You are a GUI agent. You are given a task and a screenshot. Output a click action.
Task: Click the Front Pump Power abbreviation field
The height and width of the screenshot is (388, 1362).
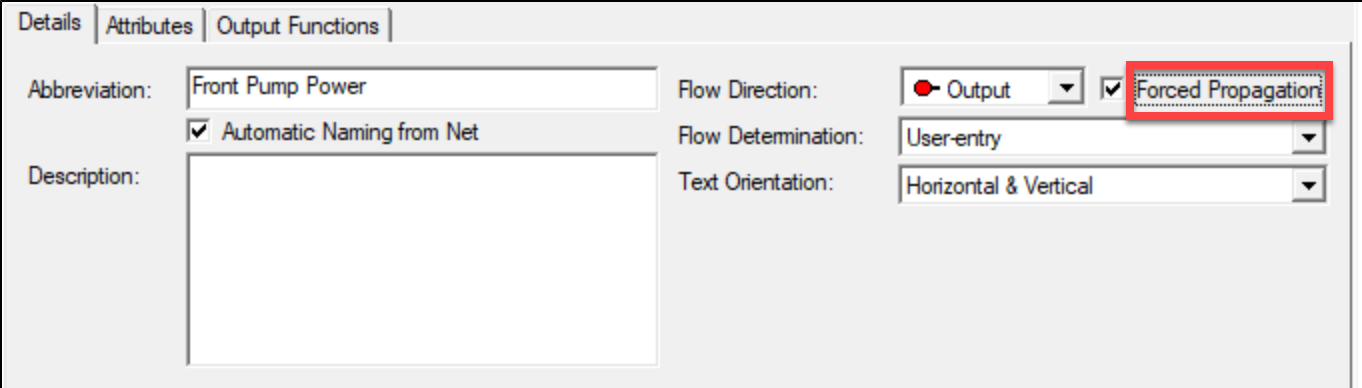click(422, 88)
